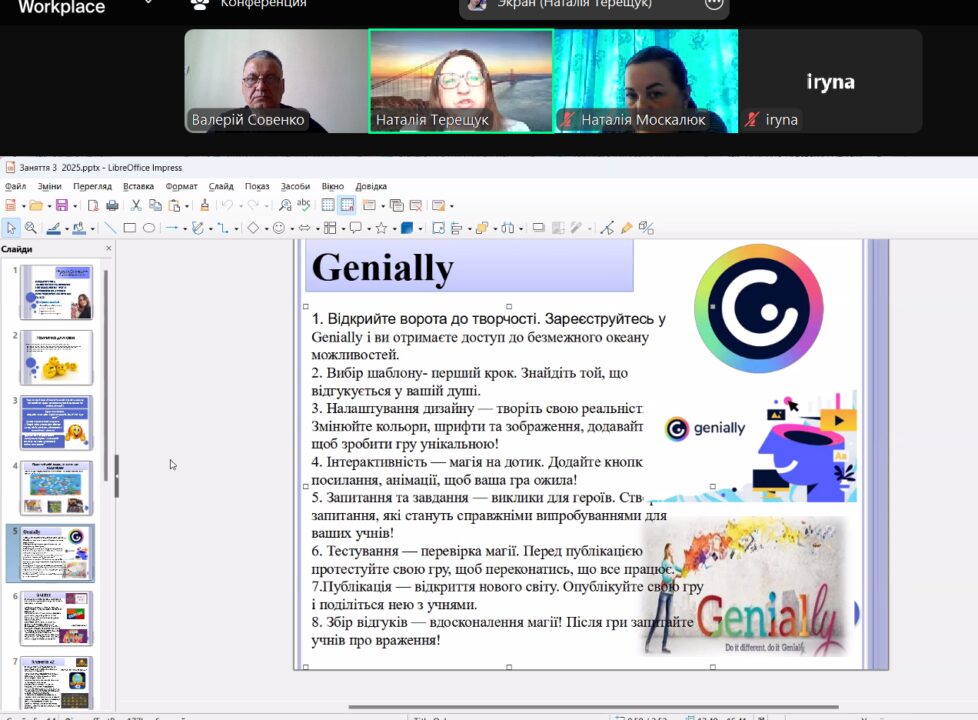Click the New Slide icon
This screenshot has height=720, width=978.
pyautogui.click(x=369, y=205)
